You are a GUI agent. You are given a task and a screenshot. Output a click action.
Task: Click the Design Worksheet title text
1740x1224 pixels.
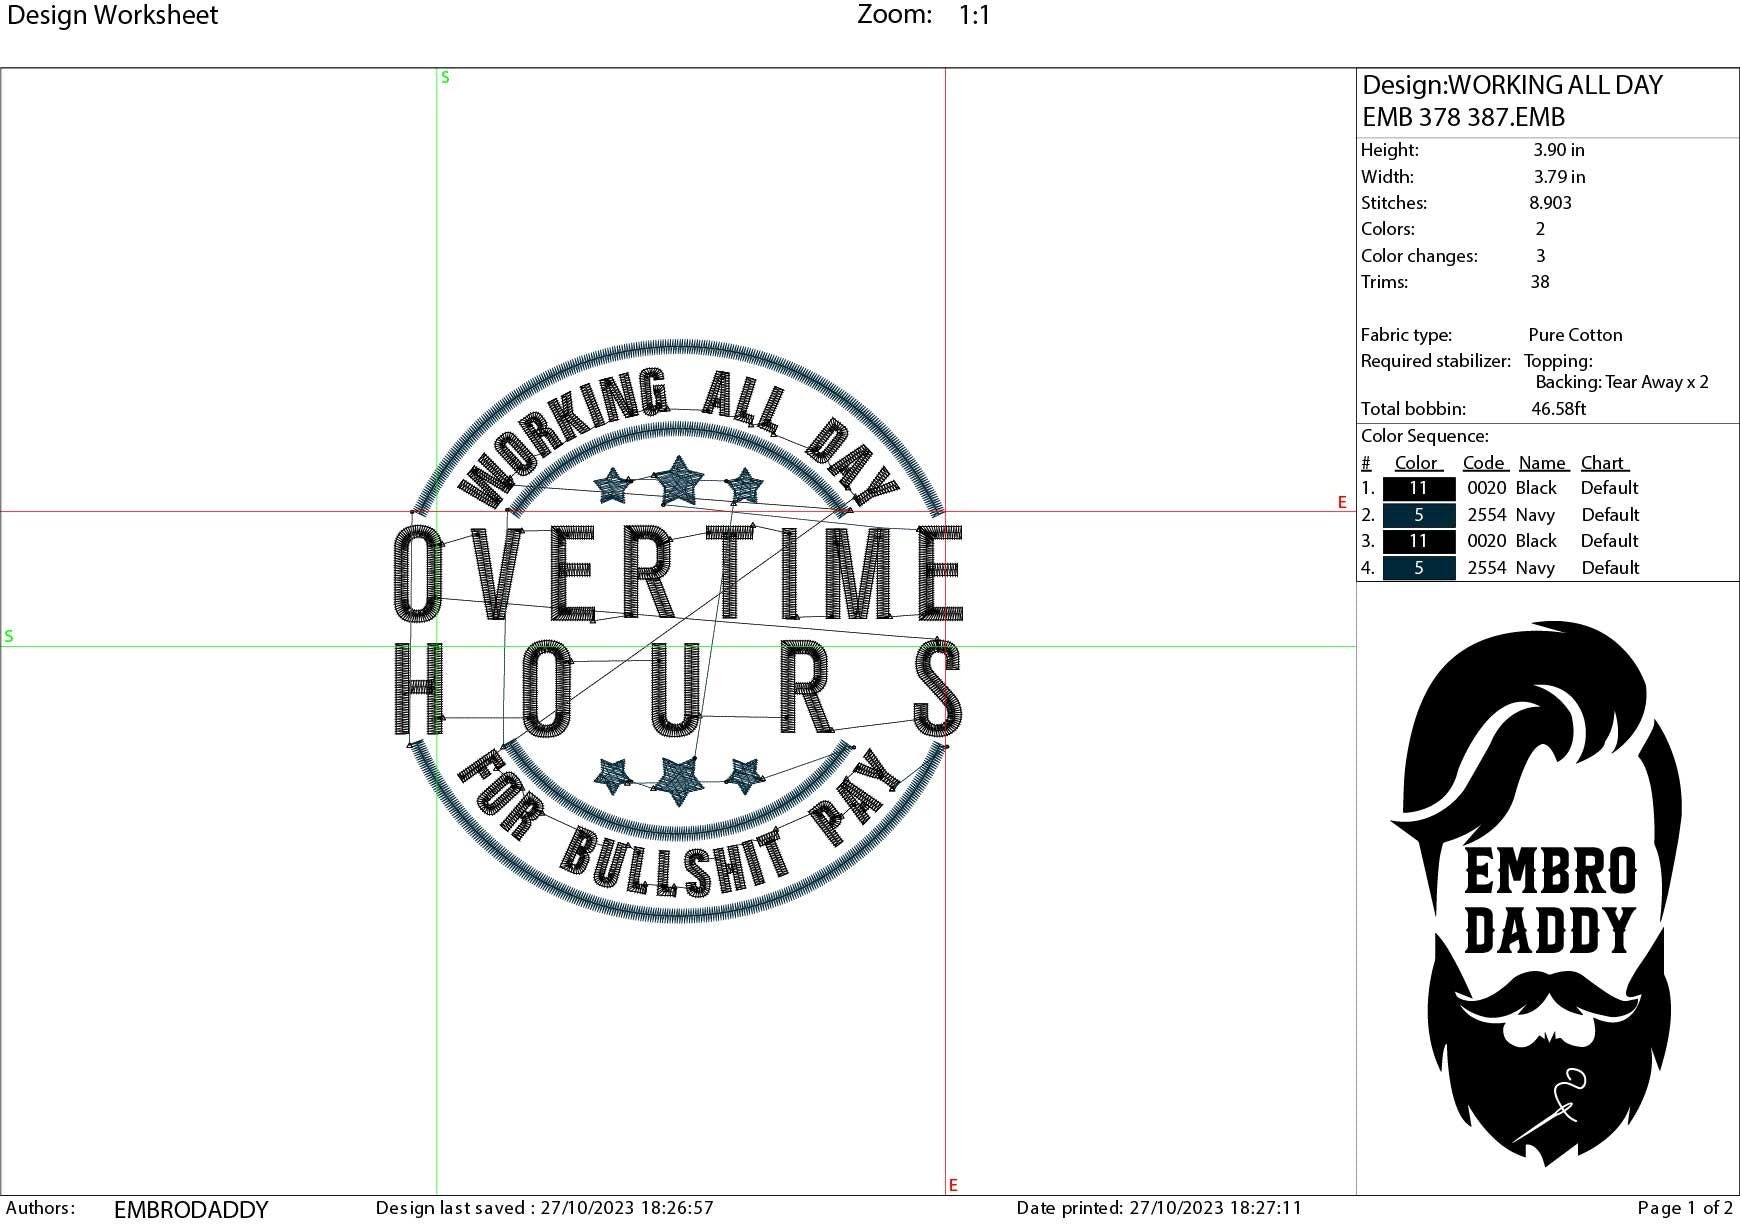[112, 15]
